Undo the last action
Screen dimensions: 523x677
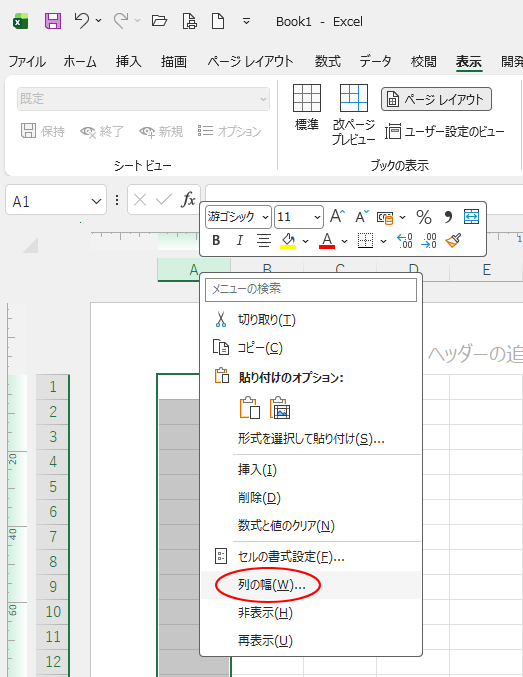pyautogui.click(x=81, y=20)
